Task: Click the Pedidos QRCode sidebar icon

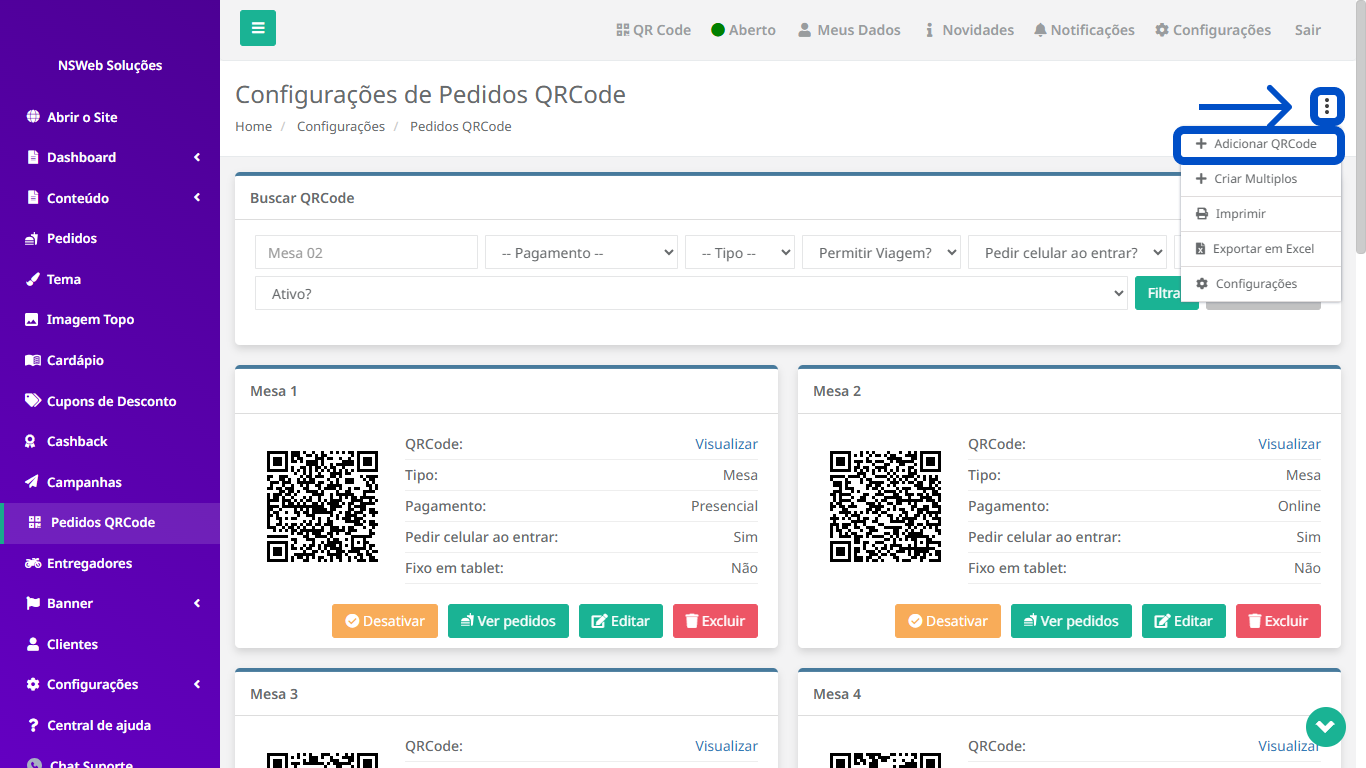Action: coord(35,522)
